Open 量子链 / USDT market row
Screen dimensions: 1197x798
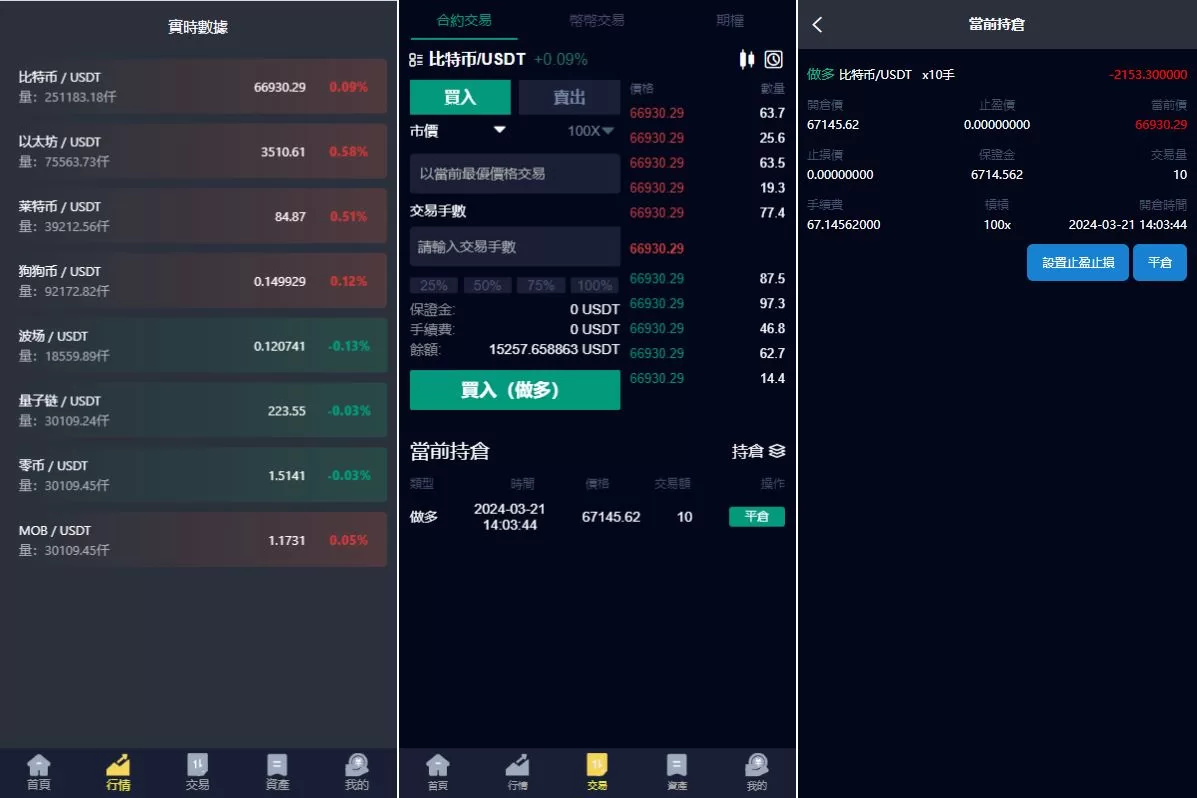click(x=198, y=410)
